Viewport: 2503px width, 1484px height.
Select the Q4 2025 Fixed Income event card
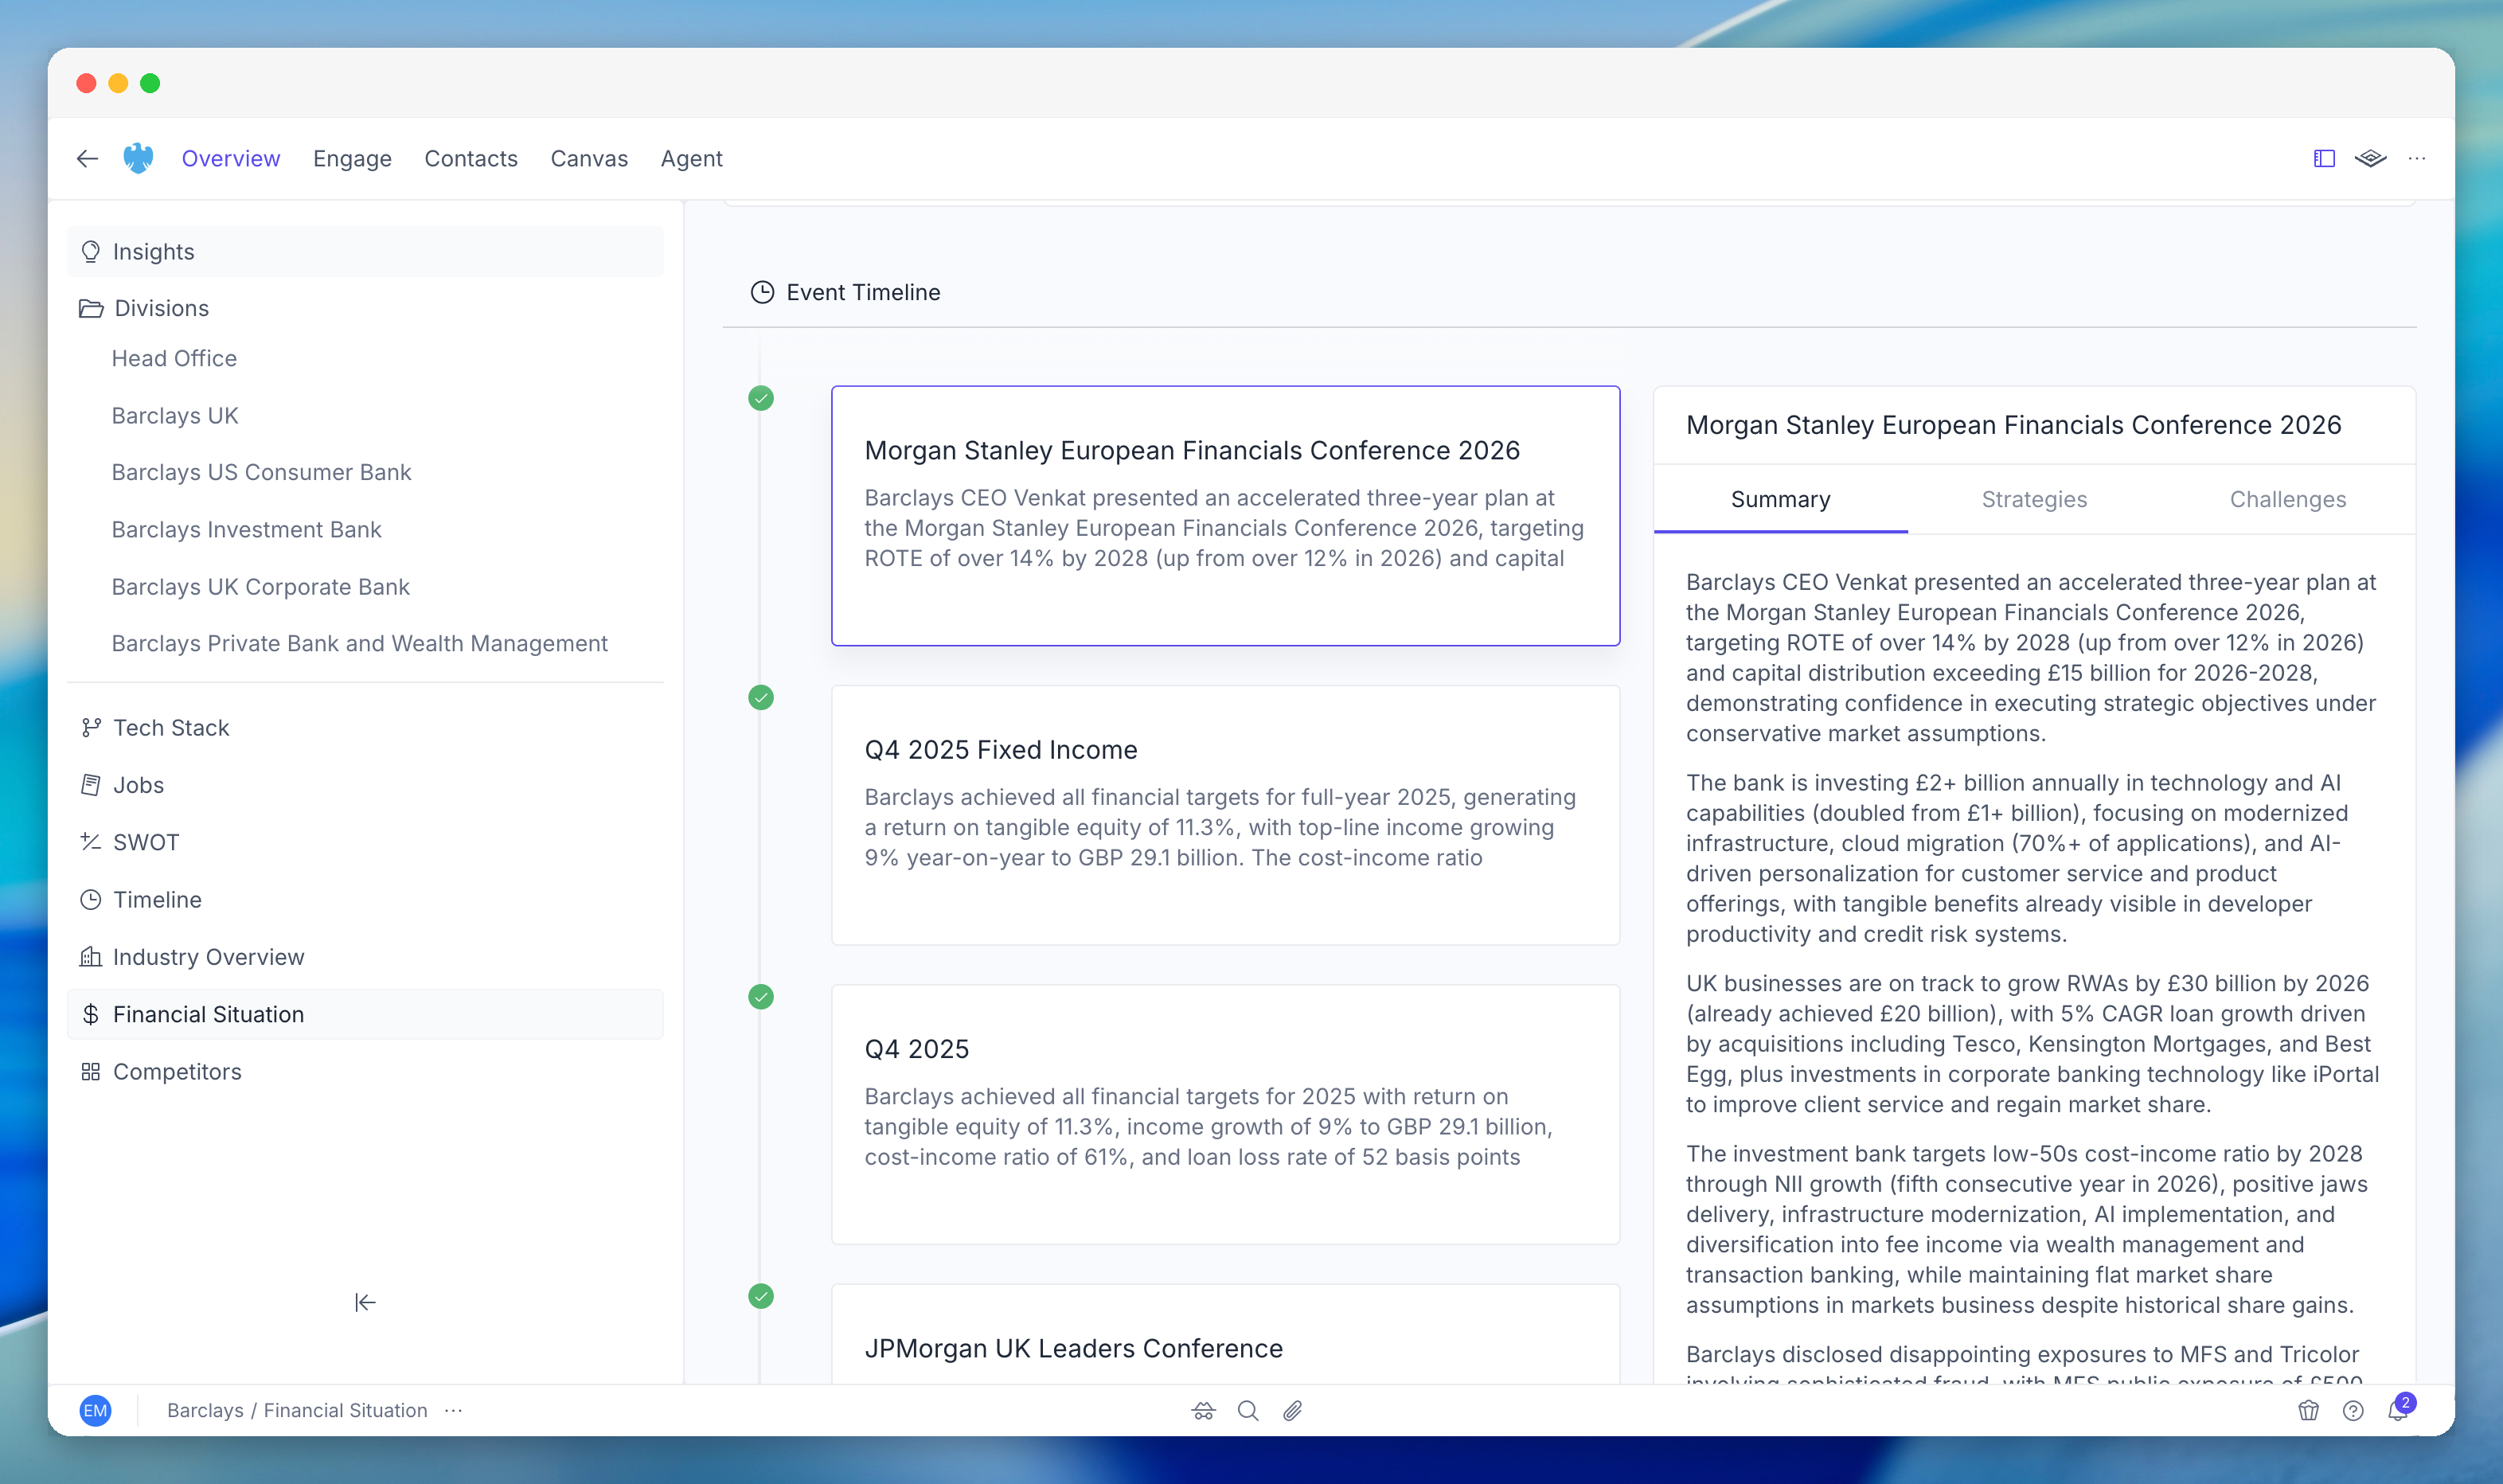coord(1225,815)
